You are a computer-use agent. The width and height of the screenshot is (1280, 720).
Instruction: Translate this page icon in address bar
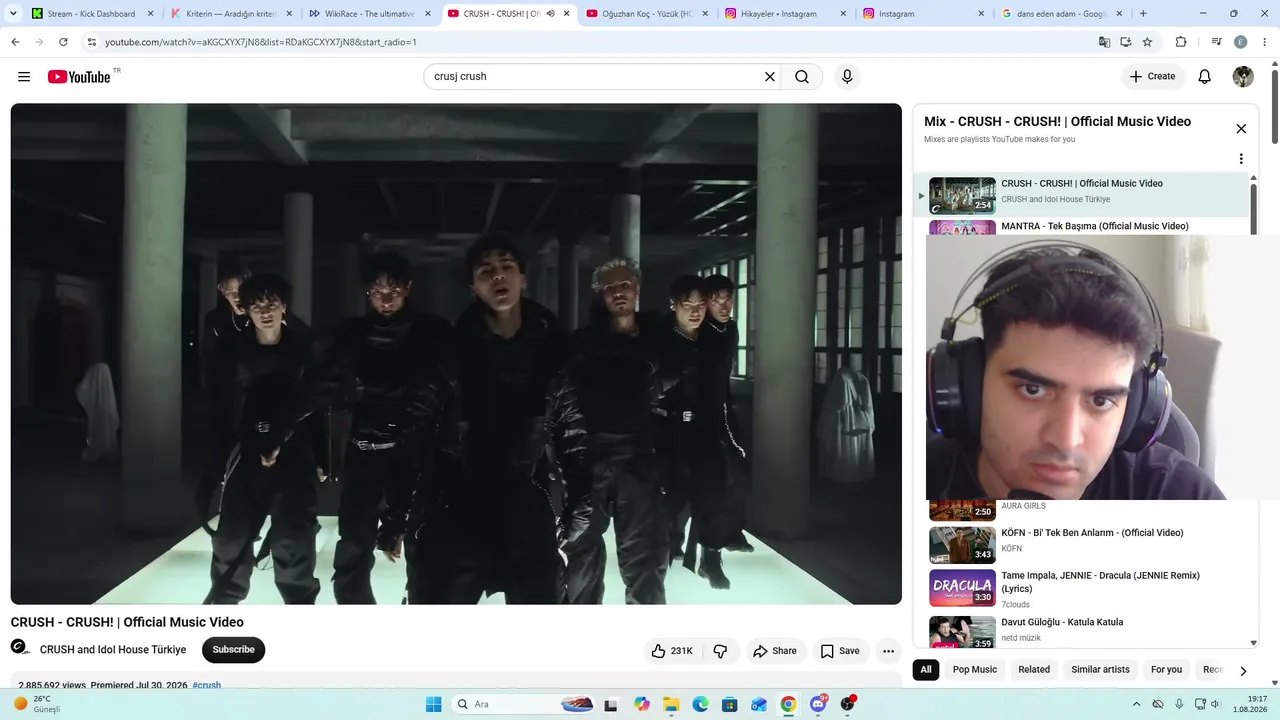point(1104,42)
